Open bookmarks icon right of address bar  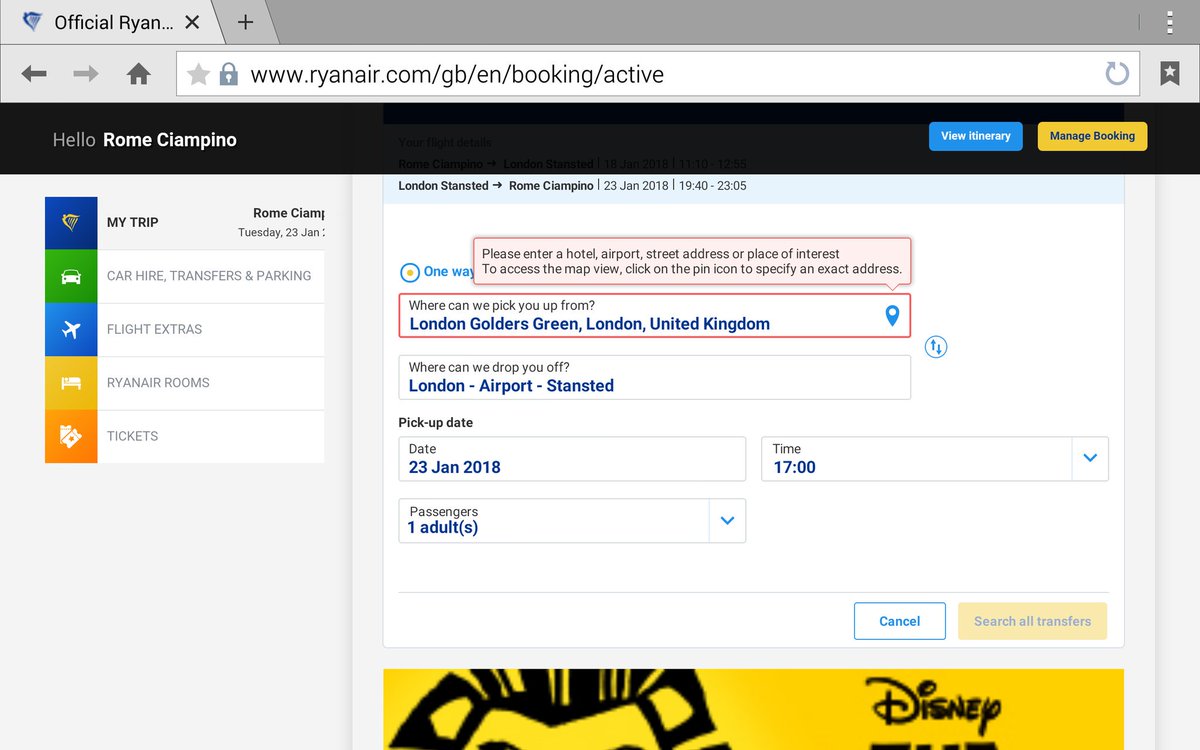[1169, 74]
